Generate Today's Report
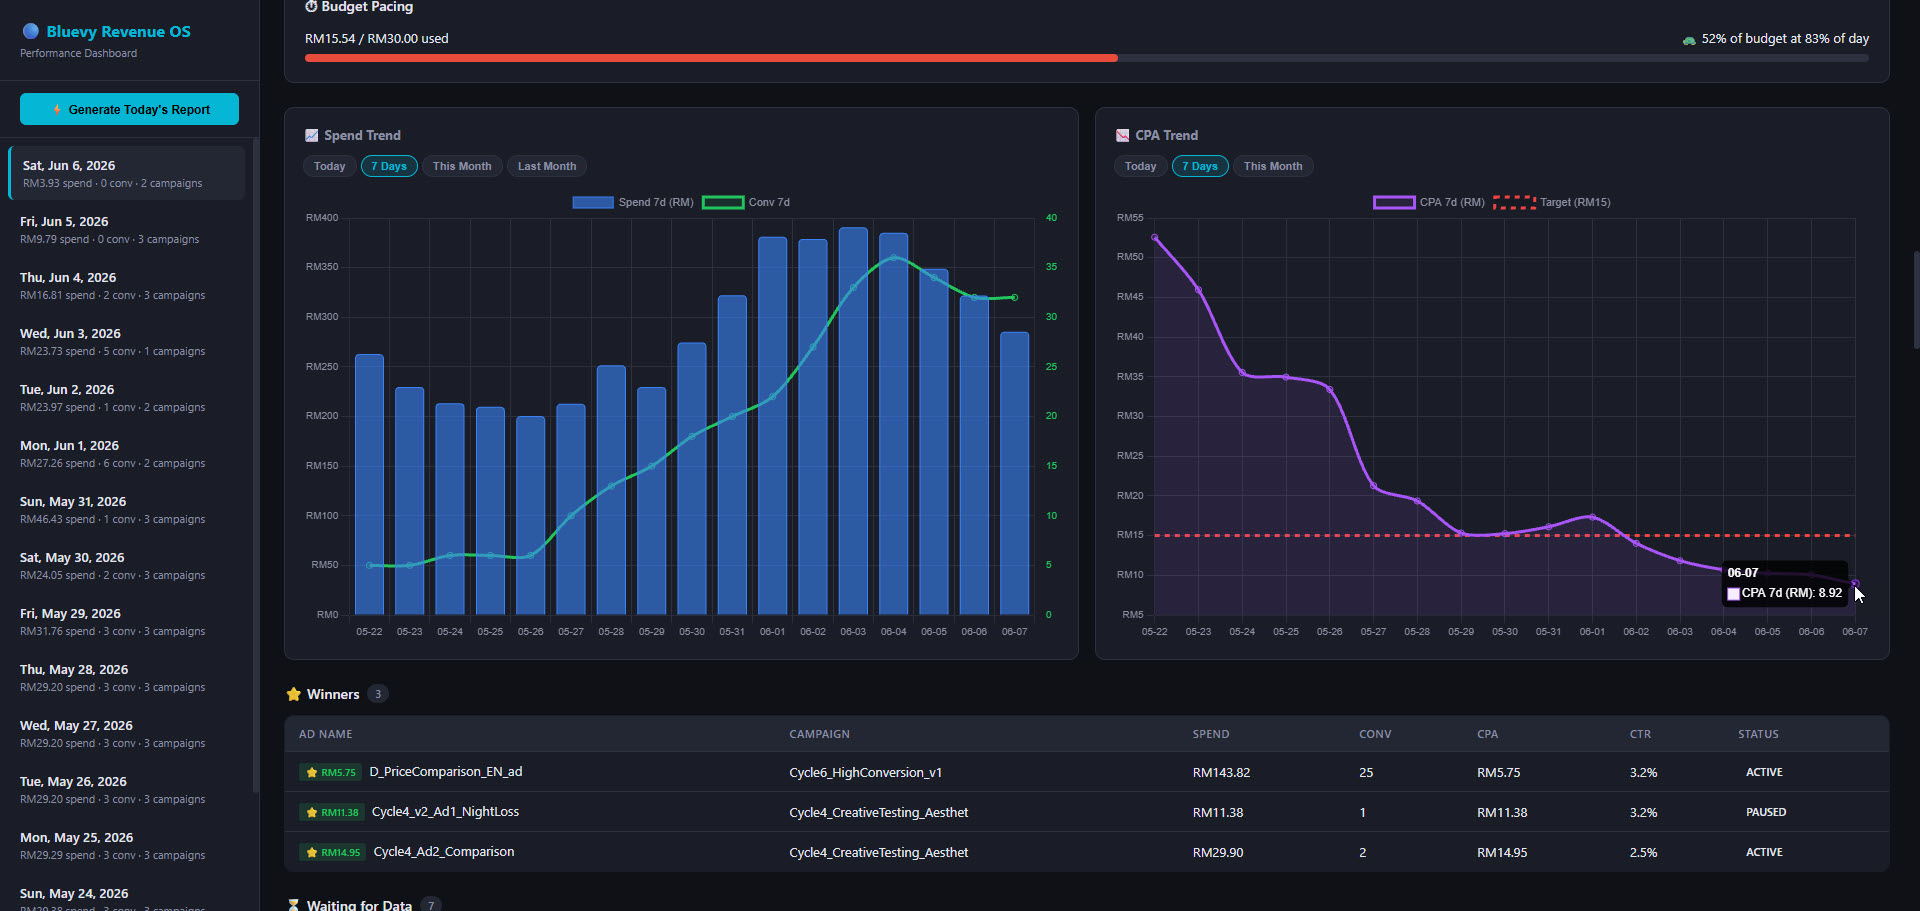This screenshot has width=1920, height=911. tap(129, 109)
